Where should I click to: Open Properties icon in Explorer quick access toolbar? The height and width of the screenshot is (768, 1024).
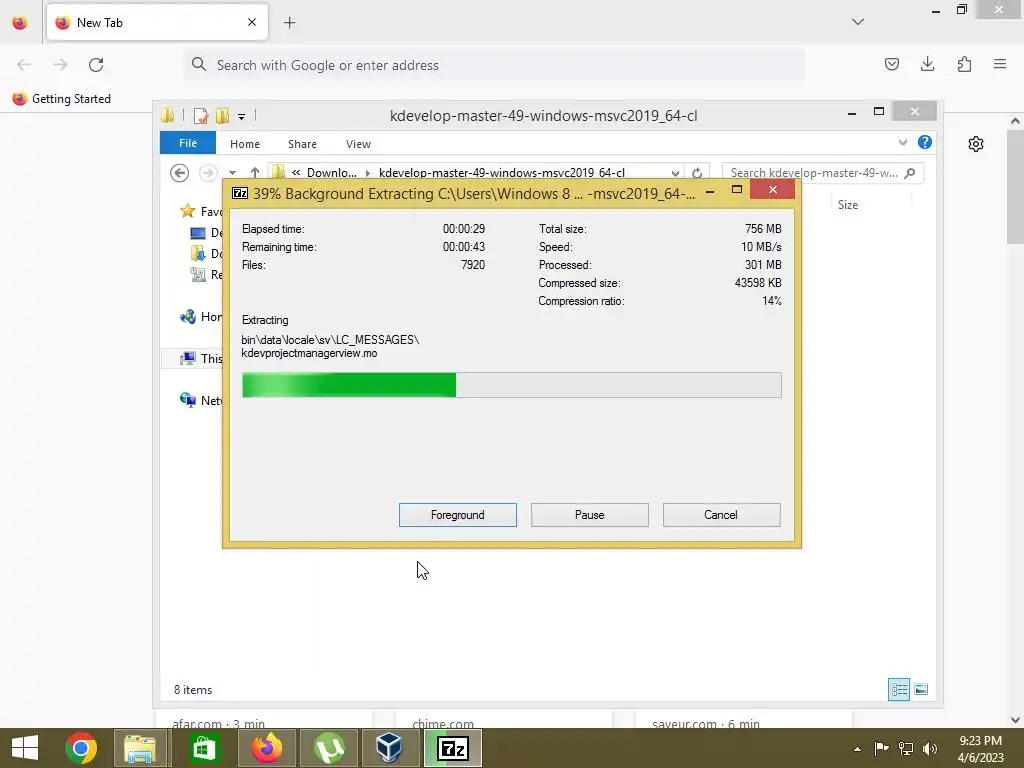coord(200,116)
